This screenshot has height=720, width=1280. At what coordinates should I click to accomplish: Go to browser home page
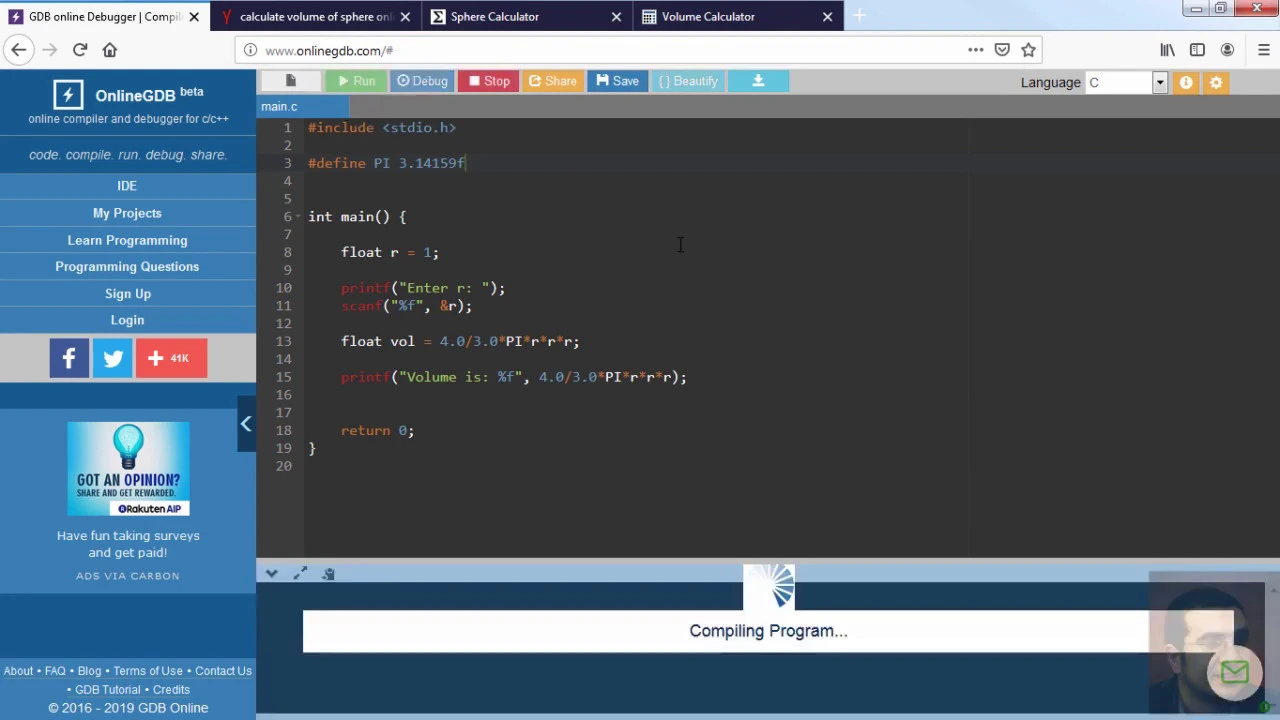click(x=110, y=50)
